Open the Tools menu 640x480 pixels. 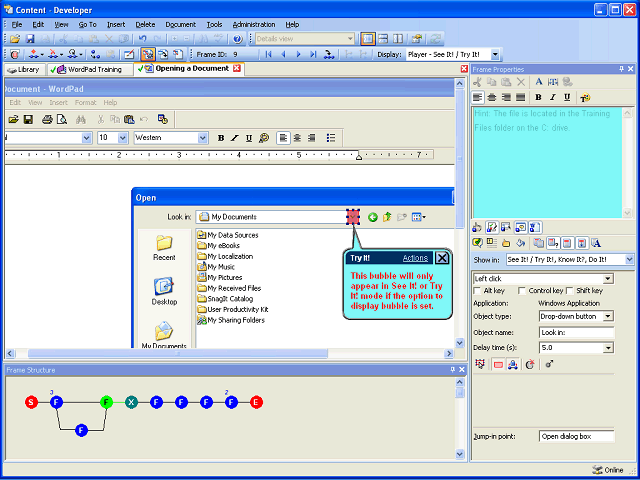tap(214, 24)
